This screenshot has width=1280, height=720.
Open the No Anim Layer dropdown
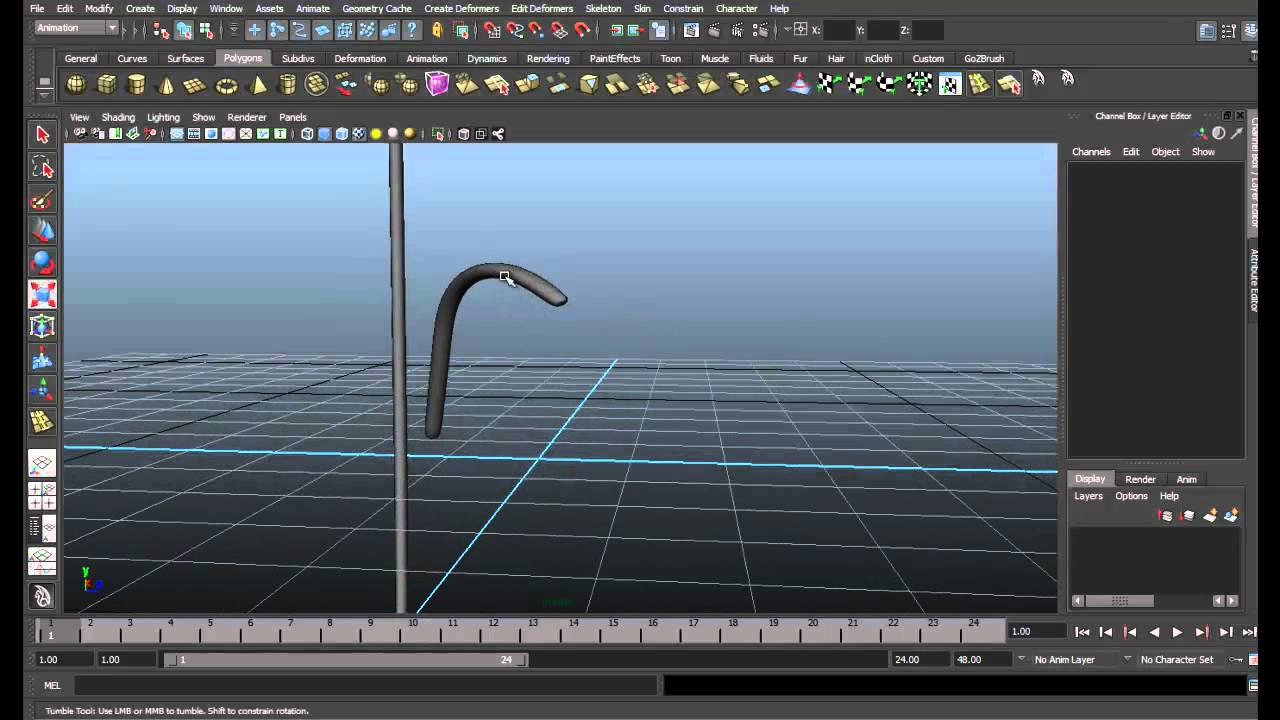coord(1021,659)
